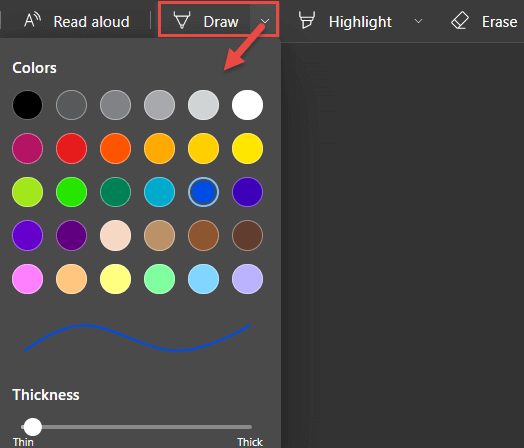Choose the red color swatch
The image size is (524, 448).
pos(72,148)
